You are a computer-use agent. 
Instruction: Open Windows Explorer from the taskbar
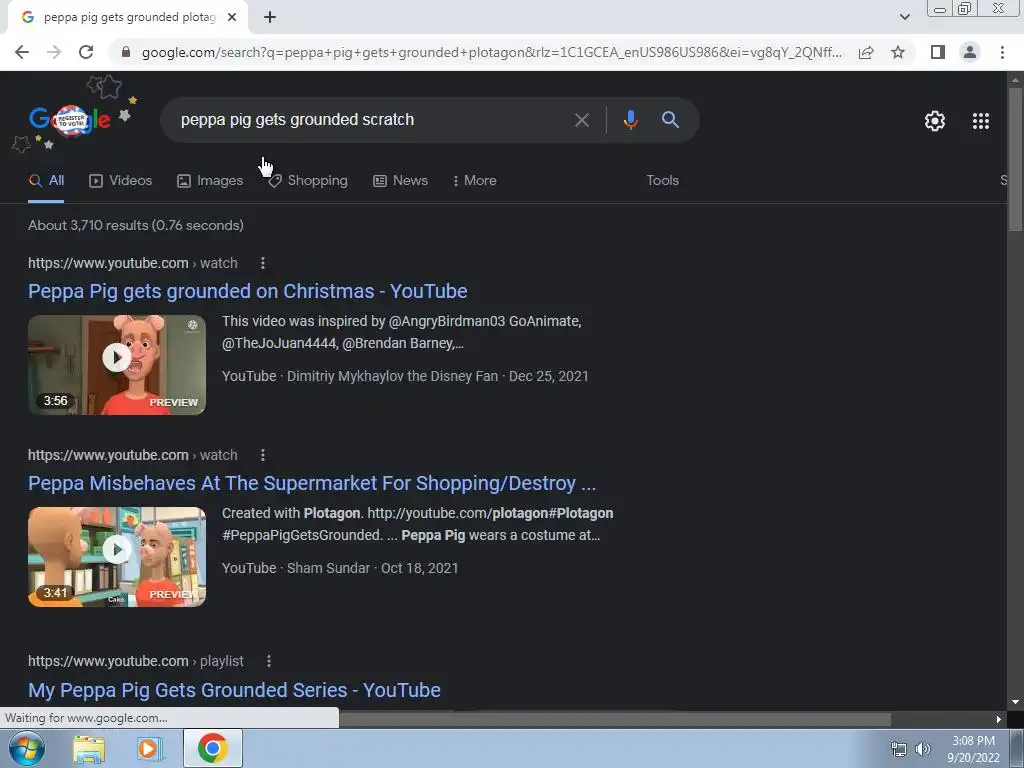pos(89,748)
